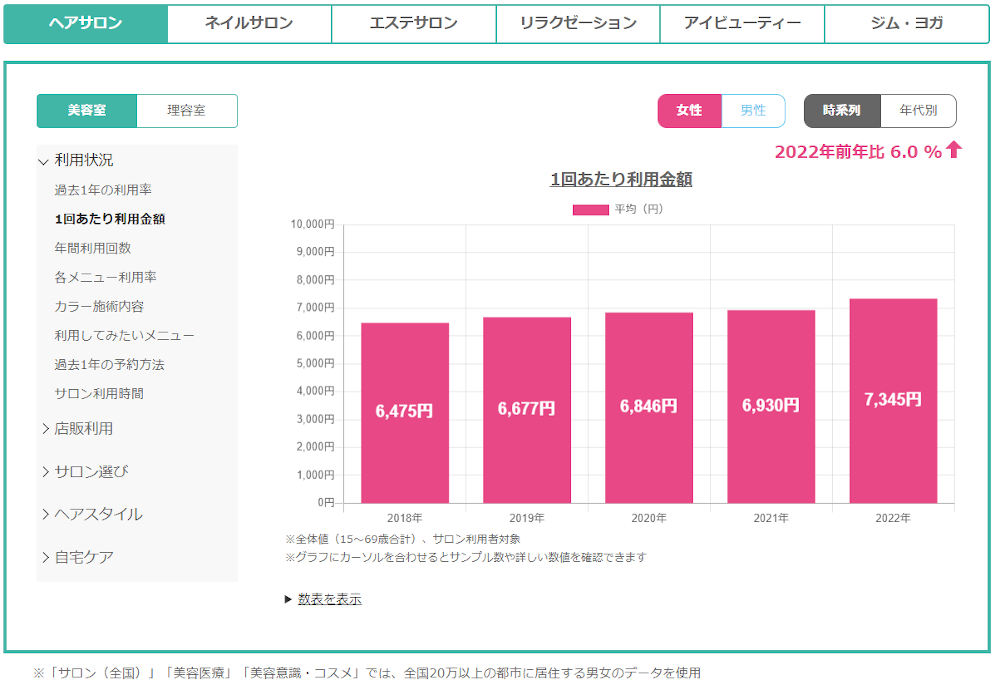Click the 2019年 bar showing 6,677円
This screenshot has width=1000, height=685.
click(527, 410)
